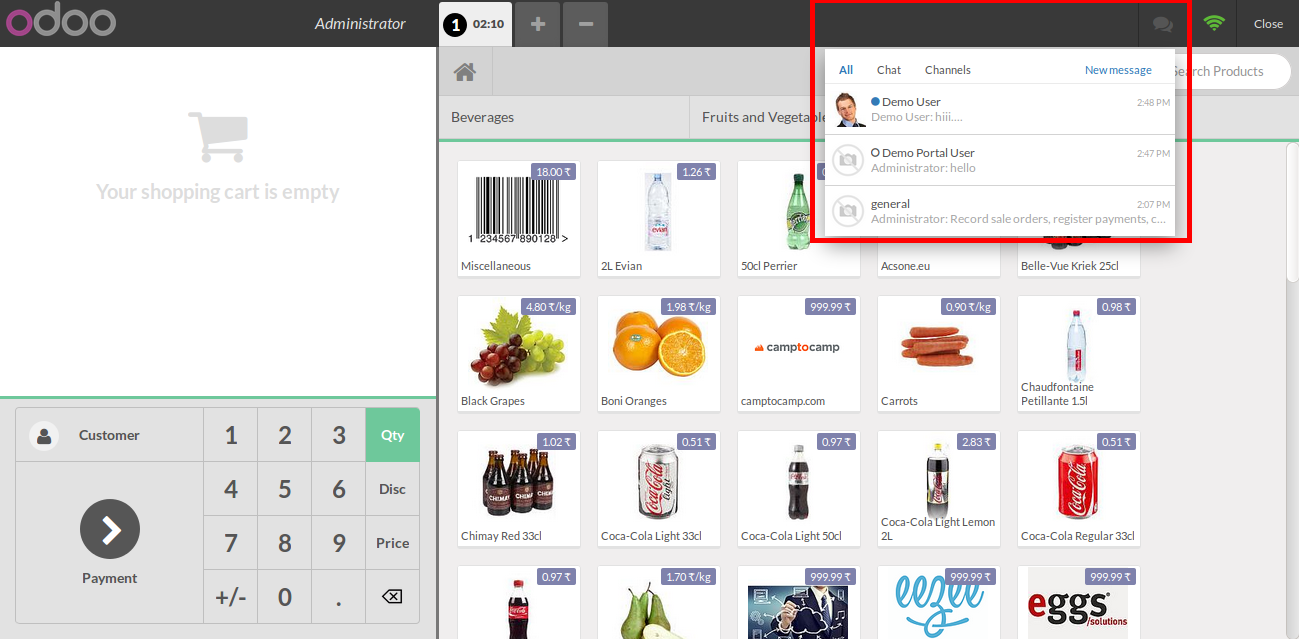The height and width of the screenshot is (639, 1299).
Task: Open the Demo User conversation
Action: (x=1000, y=109)
